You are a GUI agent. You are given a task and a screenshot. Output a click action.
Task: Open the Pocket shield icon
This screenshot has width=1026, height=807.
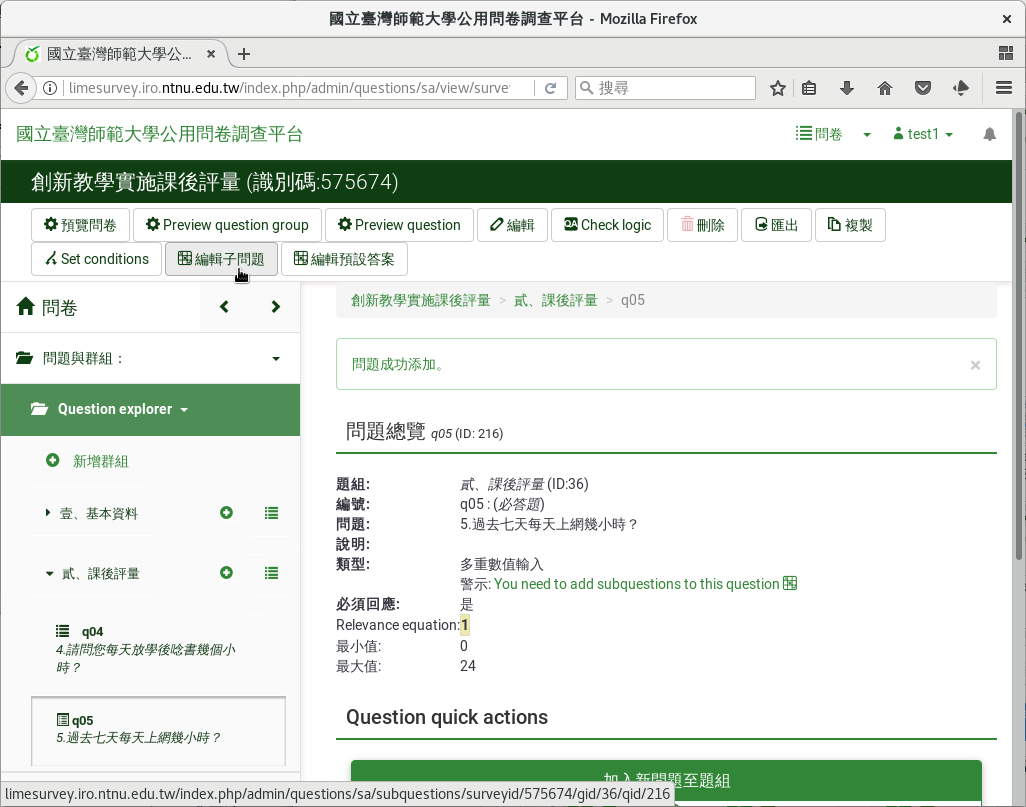pyautogui.click(x=923, y=88)
